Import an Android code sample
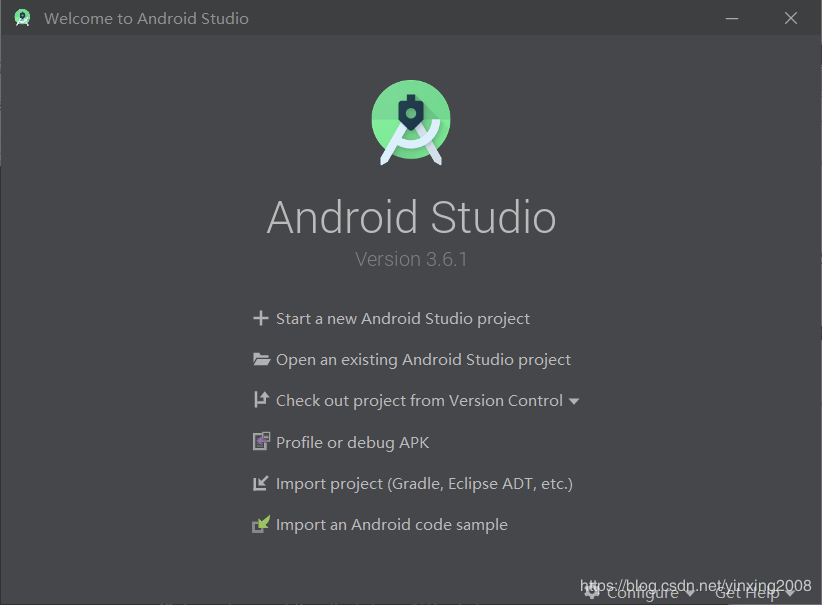Image resolution: width=822 pixels, height=605 pixels. click(392, 525)
